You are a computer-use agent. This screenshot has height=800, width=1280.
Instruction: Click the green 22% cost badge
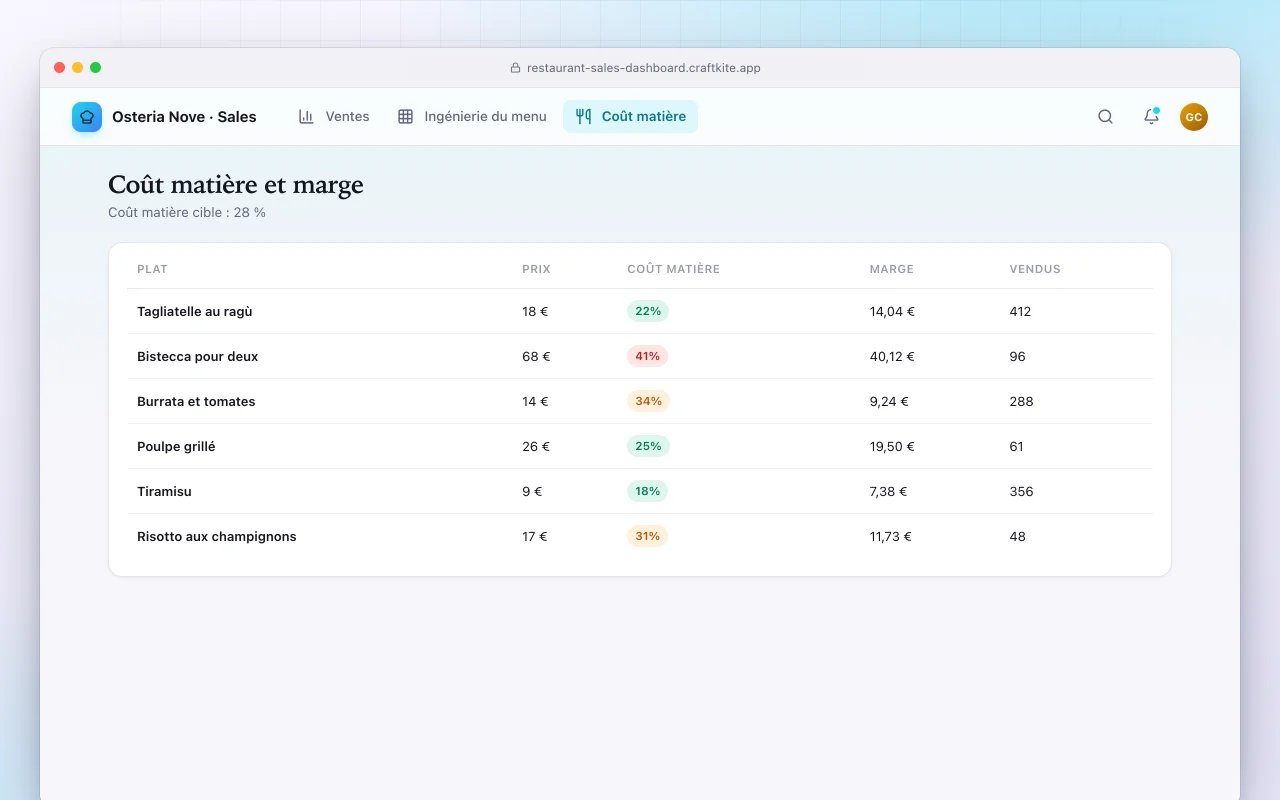[648, 311]
